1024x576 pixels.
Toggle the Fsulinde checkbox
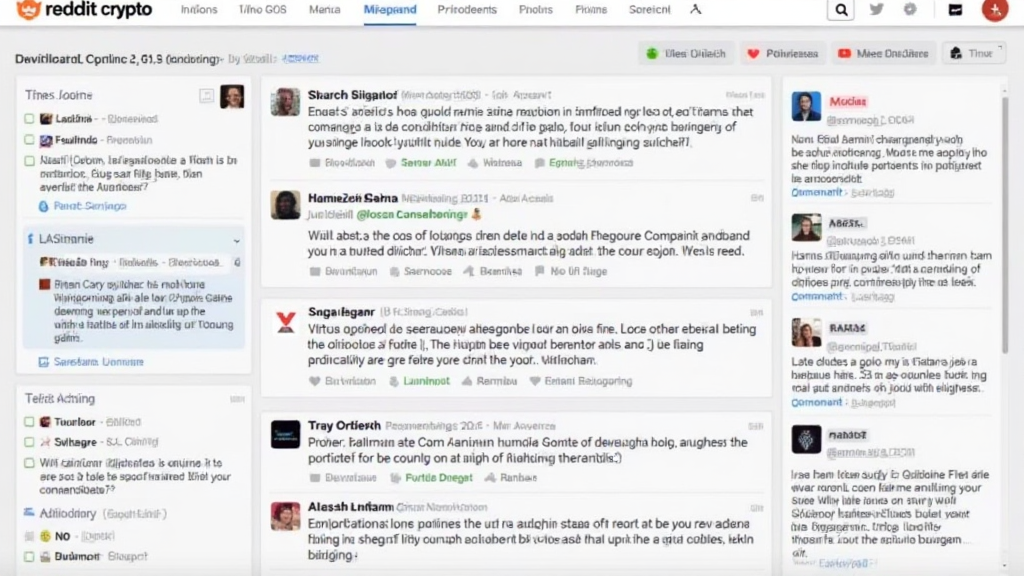[x=30, y=140]
